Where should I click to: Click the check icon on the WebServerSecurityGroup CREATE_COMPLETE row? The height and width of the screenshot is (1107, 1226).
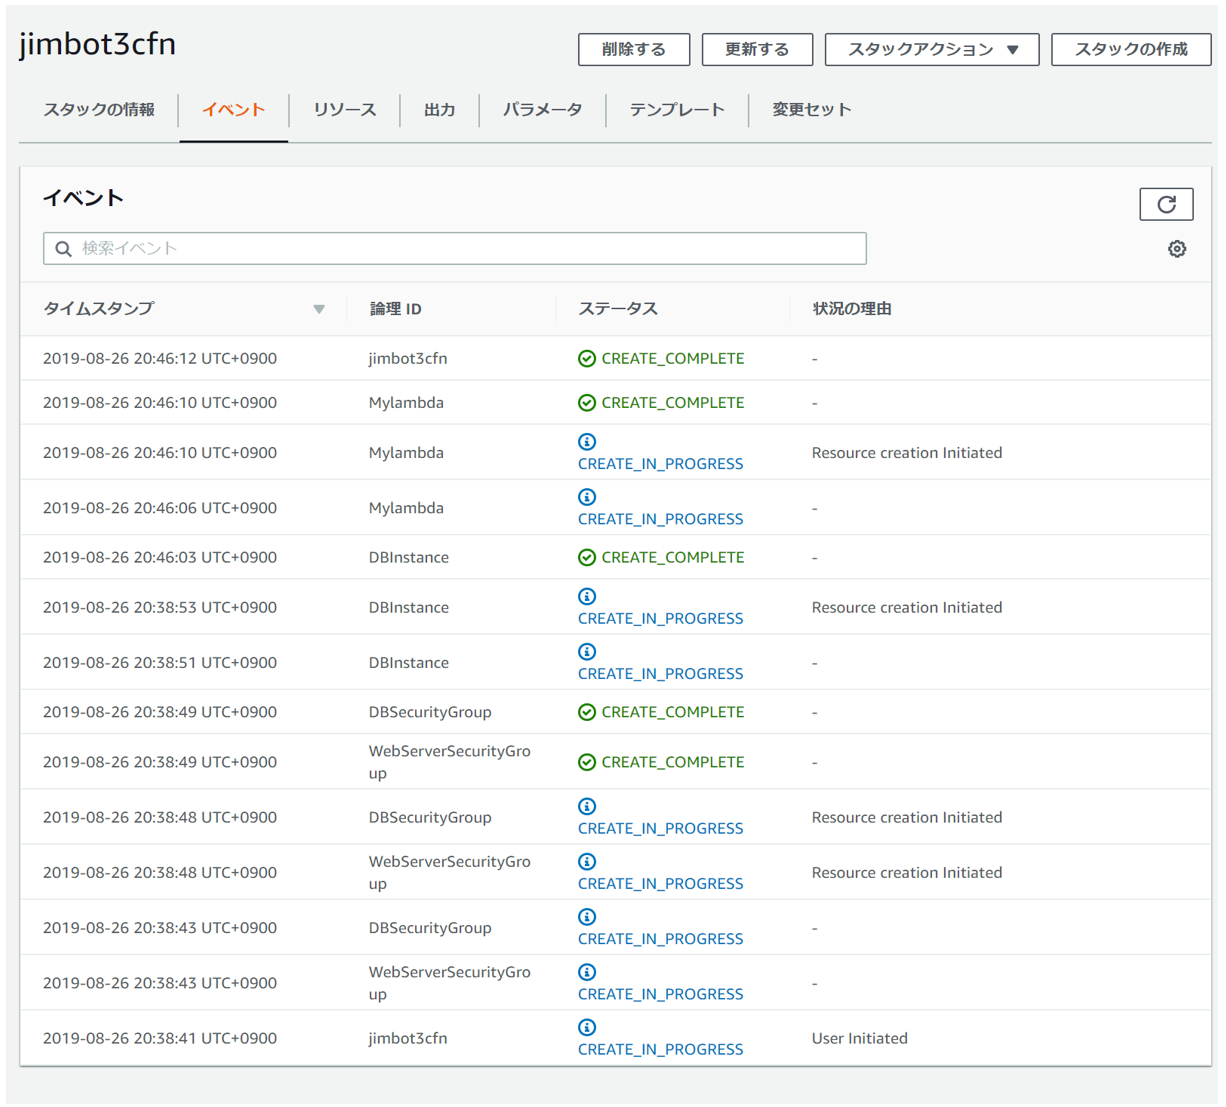pyautogui.click(x=587, y=762)
